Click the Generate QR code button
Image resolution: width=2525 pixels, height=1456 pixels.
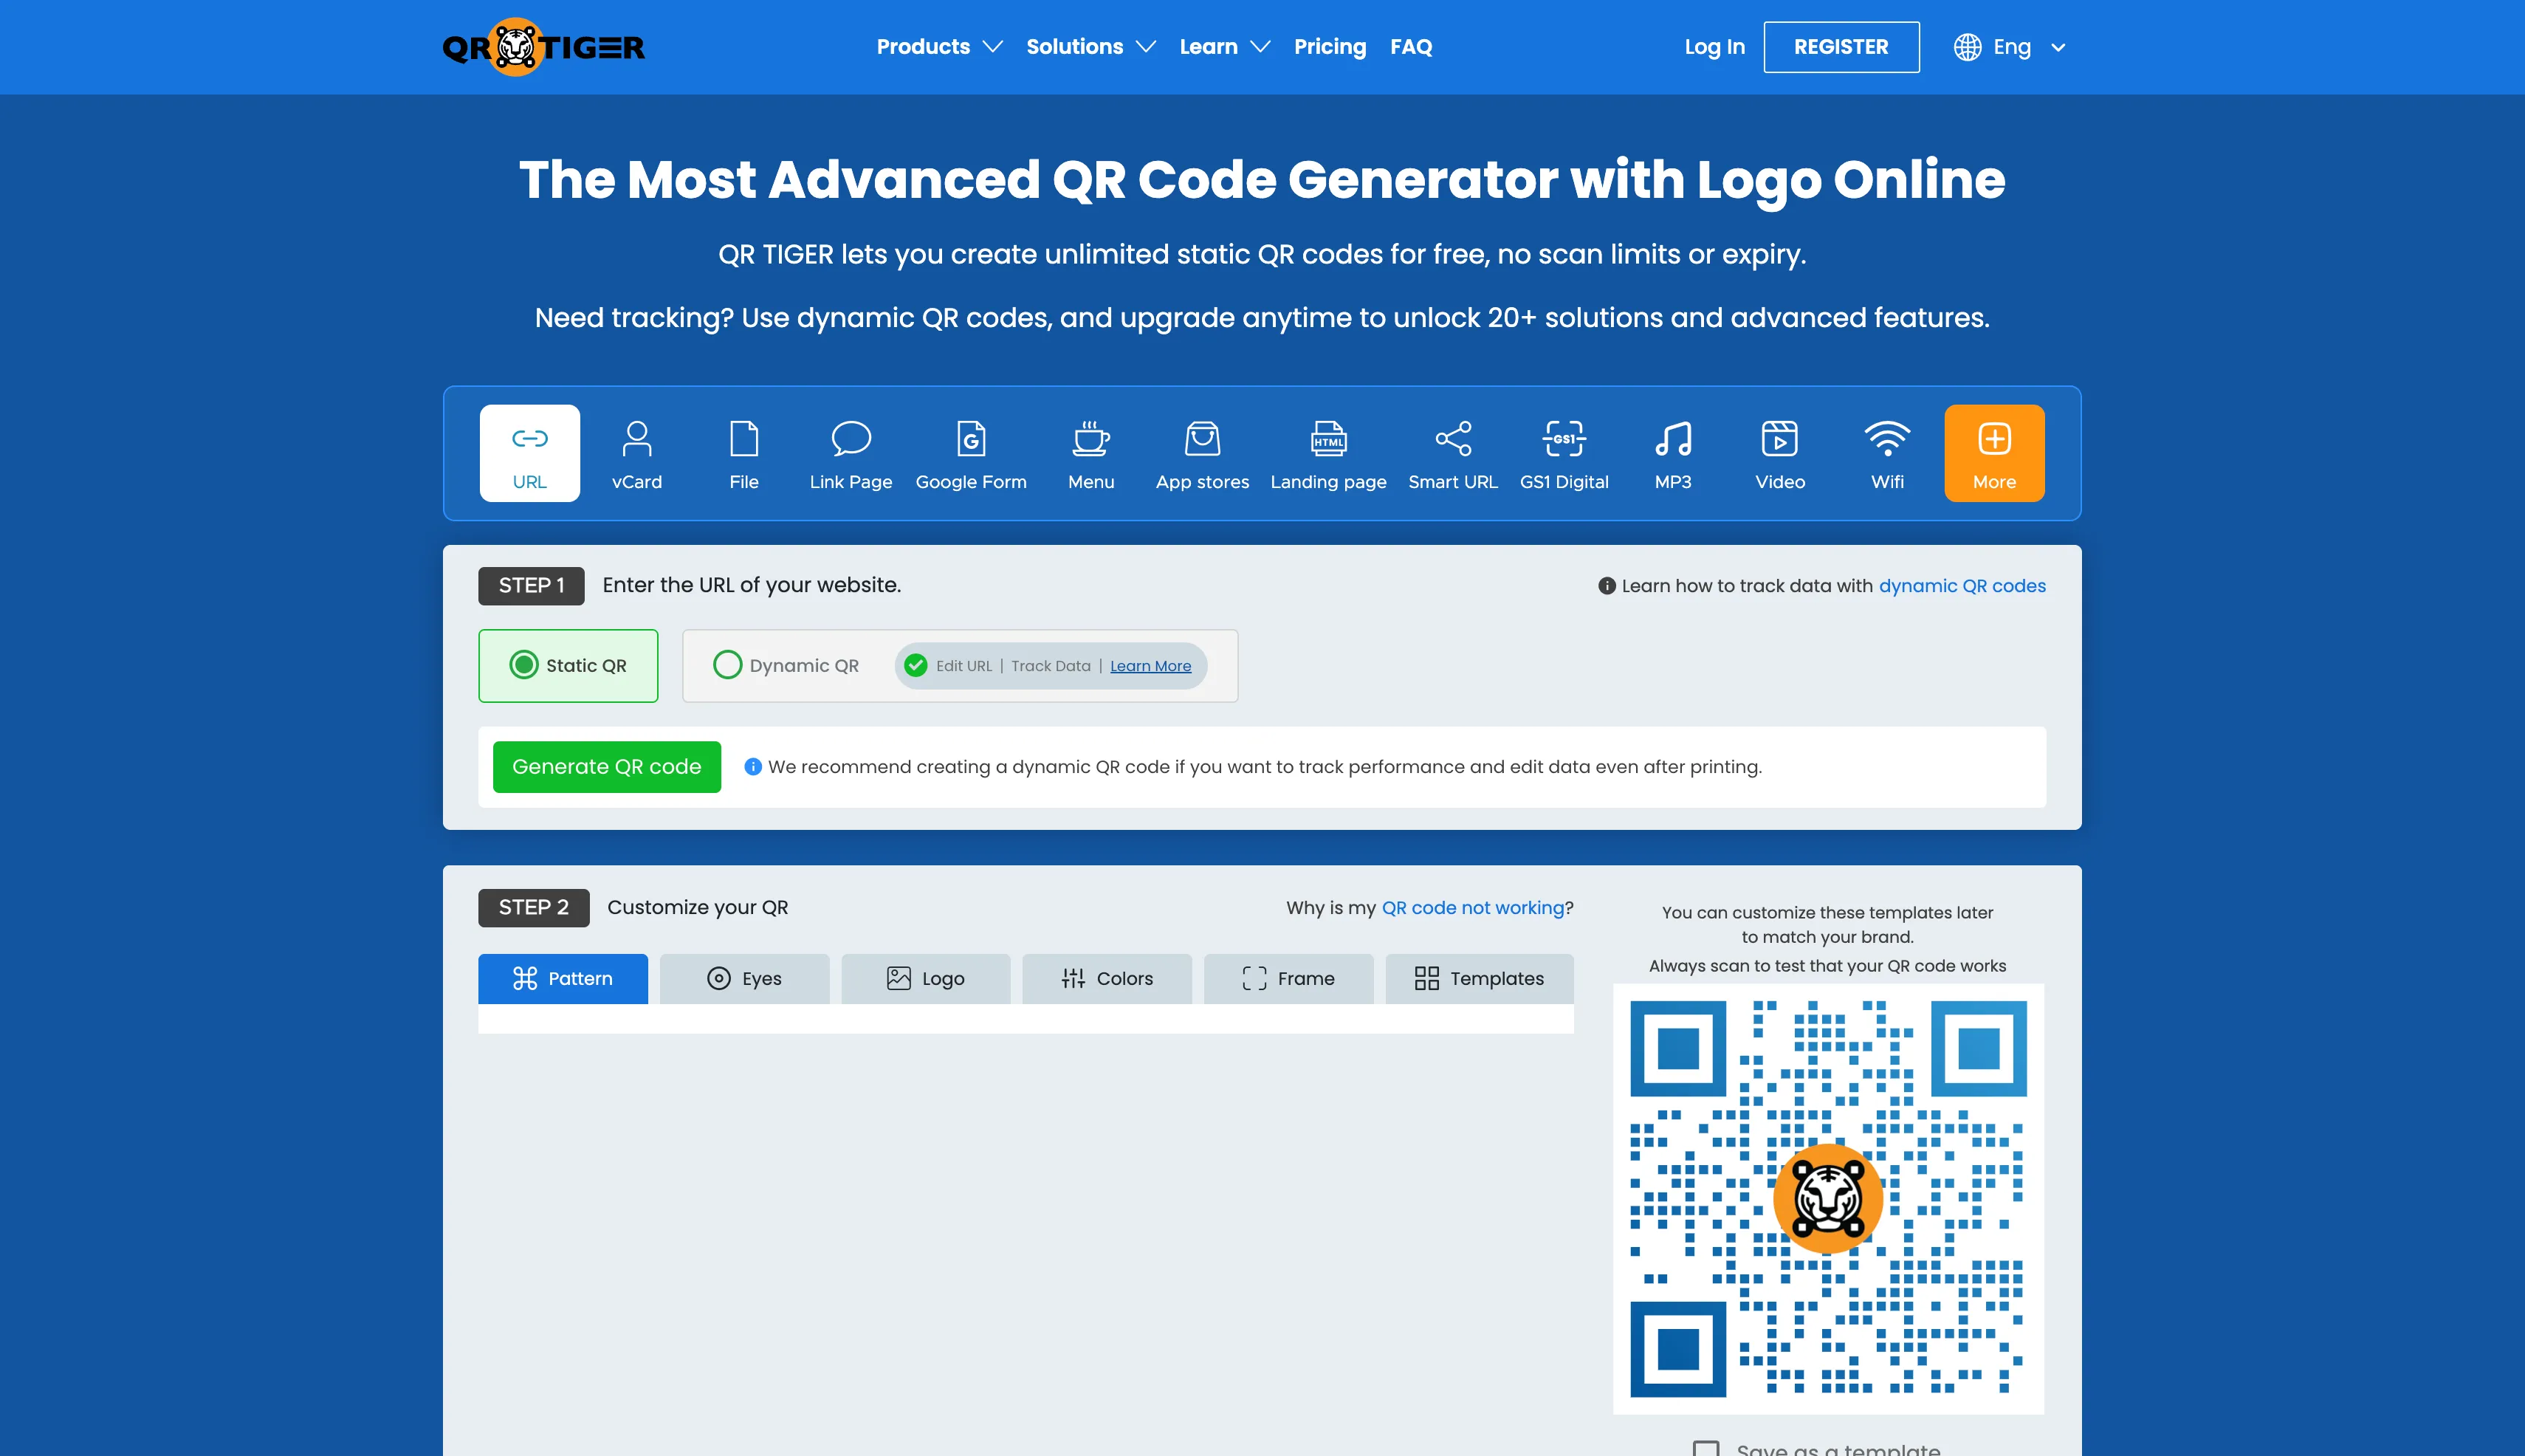click(x=606, y=766)
